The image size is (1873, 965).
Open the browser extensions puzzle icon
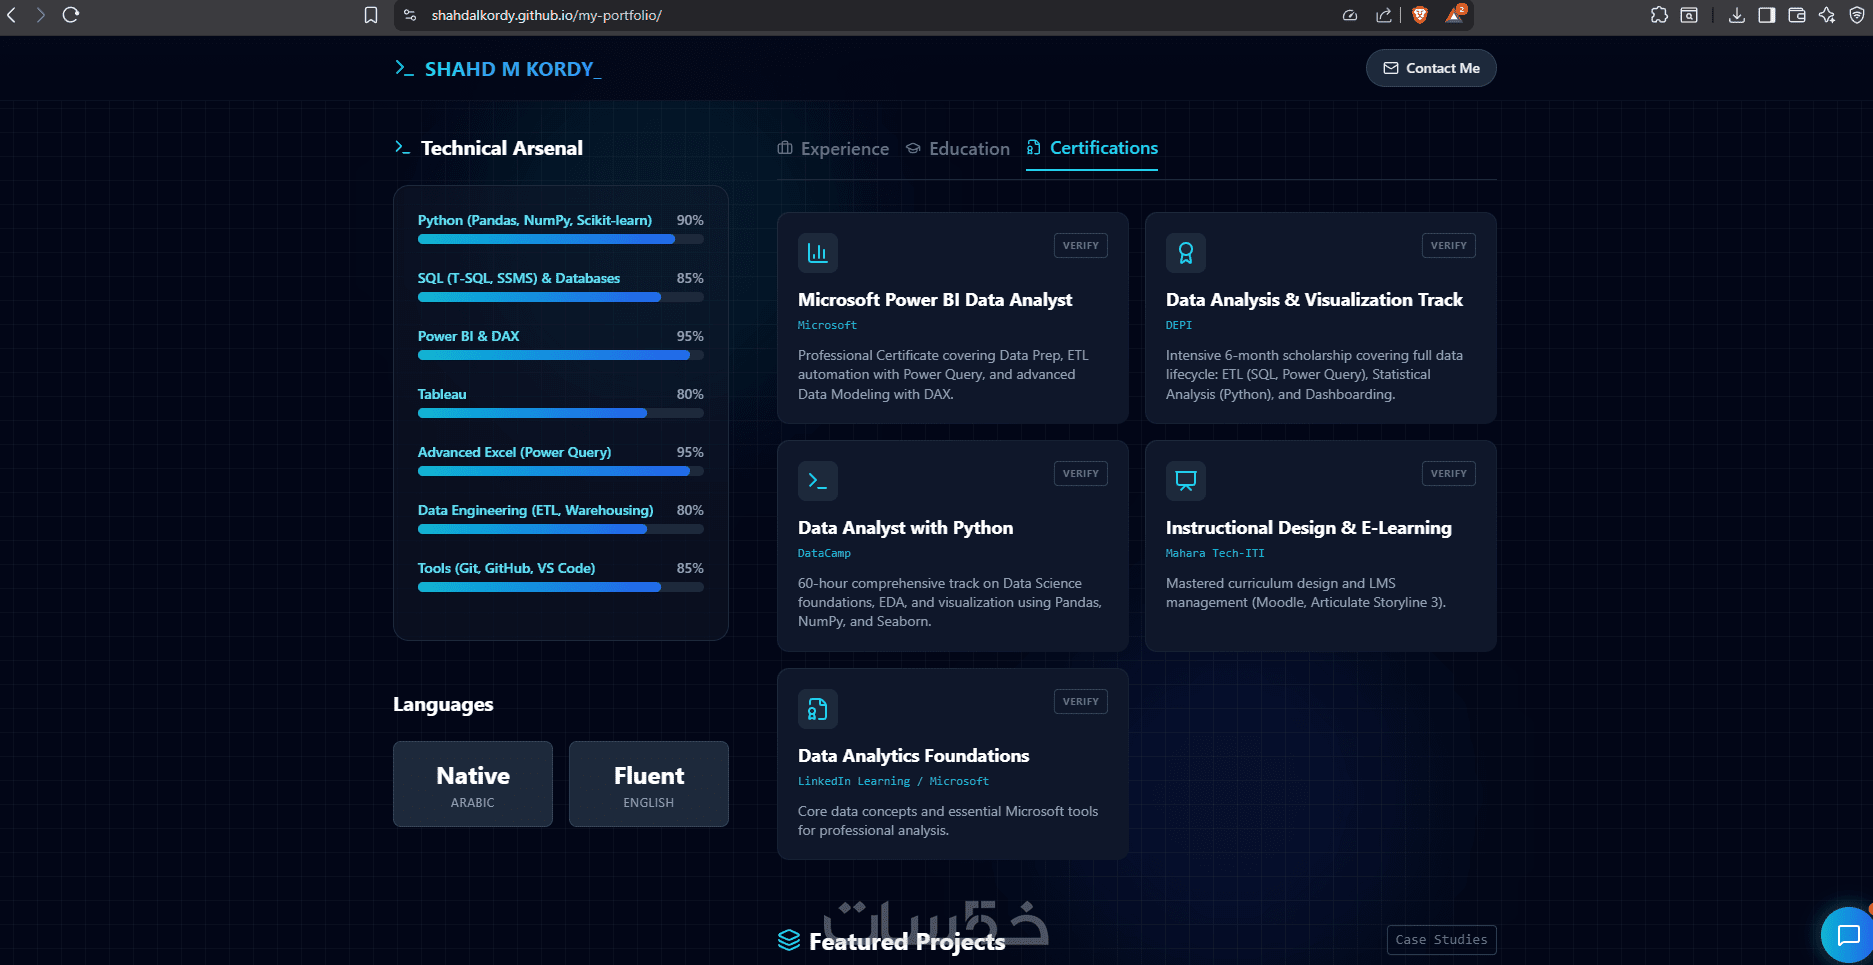pyautogui.click(x=1660, y=15)
